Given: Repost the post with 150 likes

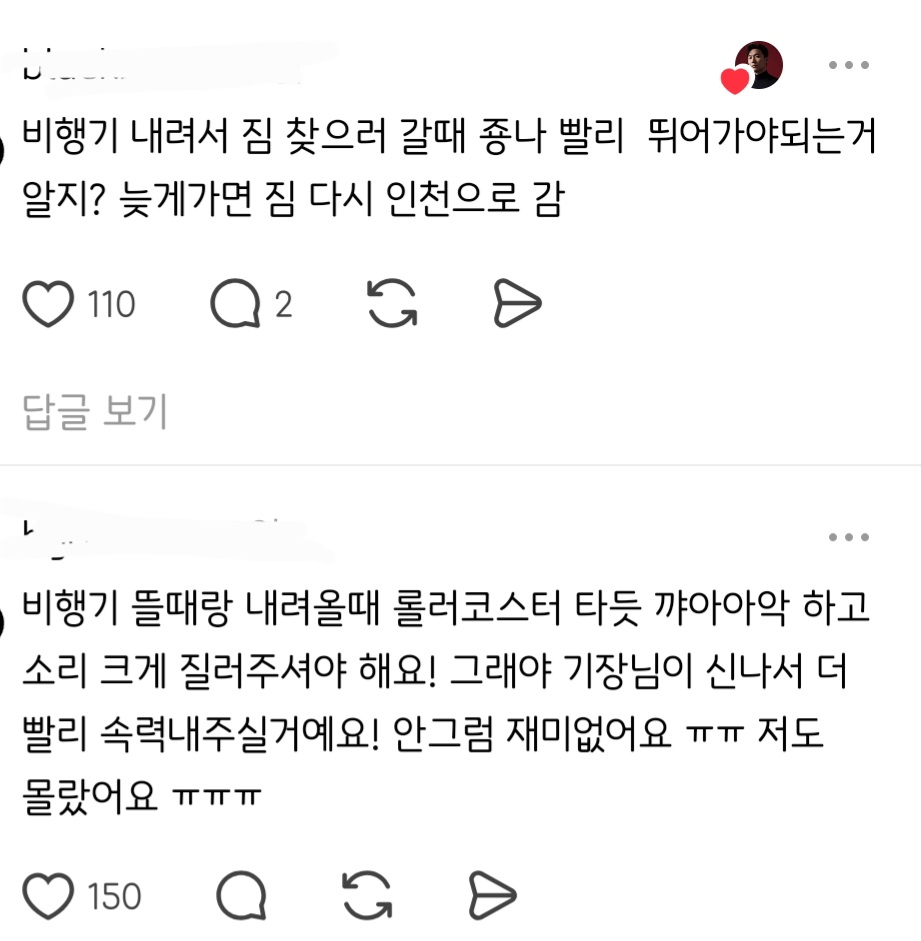Looking at the screenshot, I should point(367,895).
